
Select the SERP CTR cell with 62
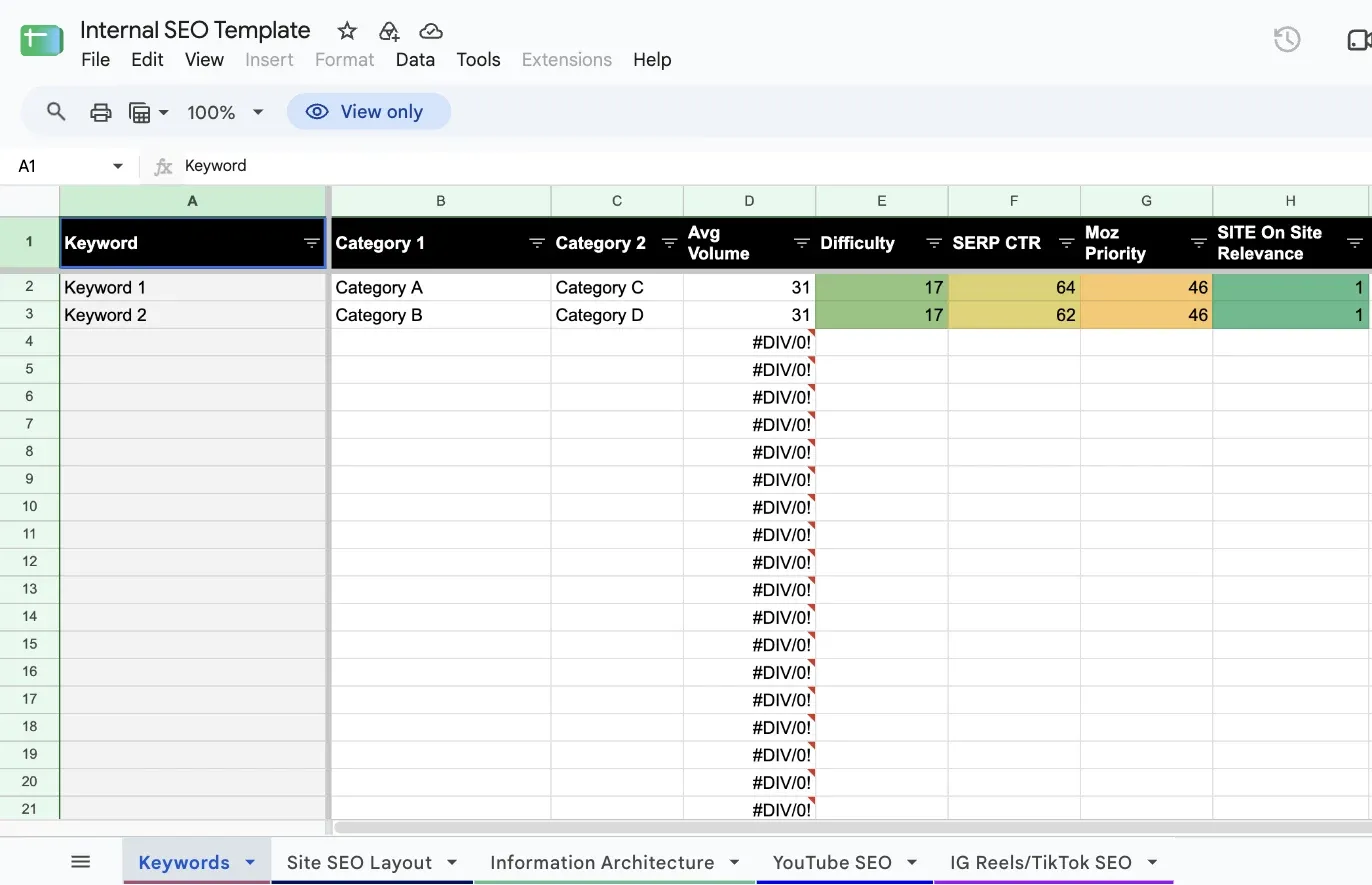(1014, 315)
